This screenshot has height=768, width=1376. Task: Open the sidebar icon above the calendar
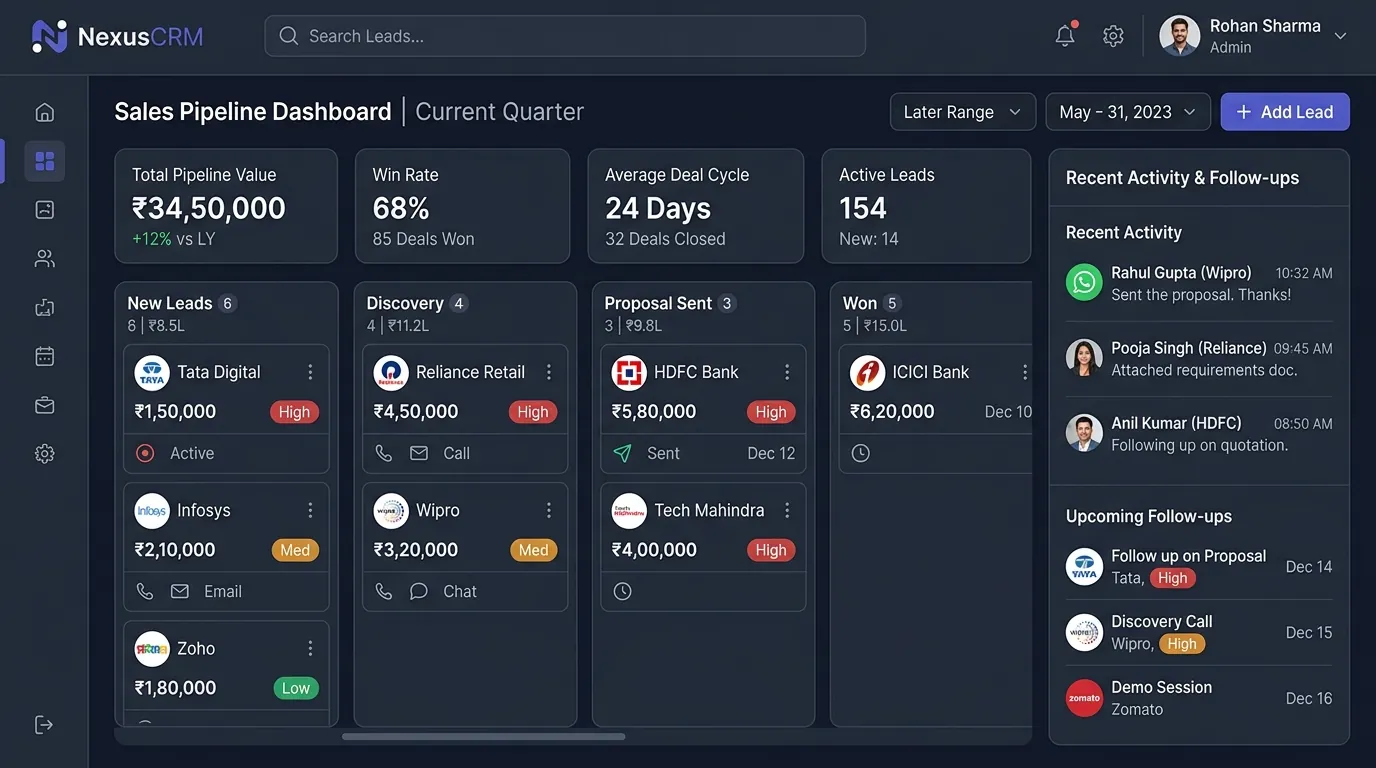pyautogui.click(x=44, y=307)
